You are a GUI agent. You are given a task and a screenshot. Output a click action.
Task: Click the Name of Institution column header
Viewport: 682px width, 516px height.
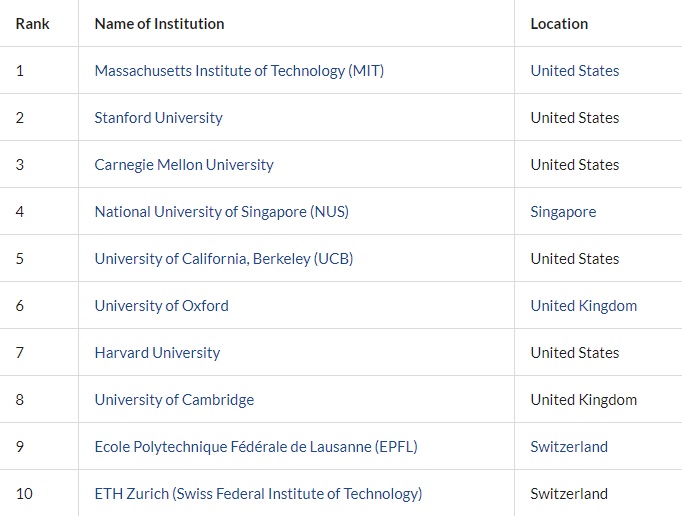pos(159,23)
